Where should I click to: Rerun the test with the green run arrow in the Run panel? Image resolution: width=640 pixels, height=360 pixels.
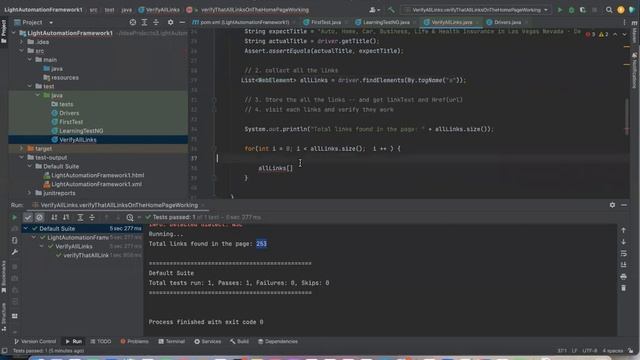(14, 218)
